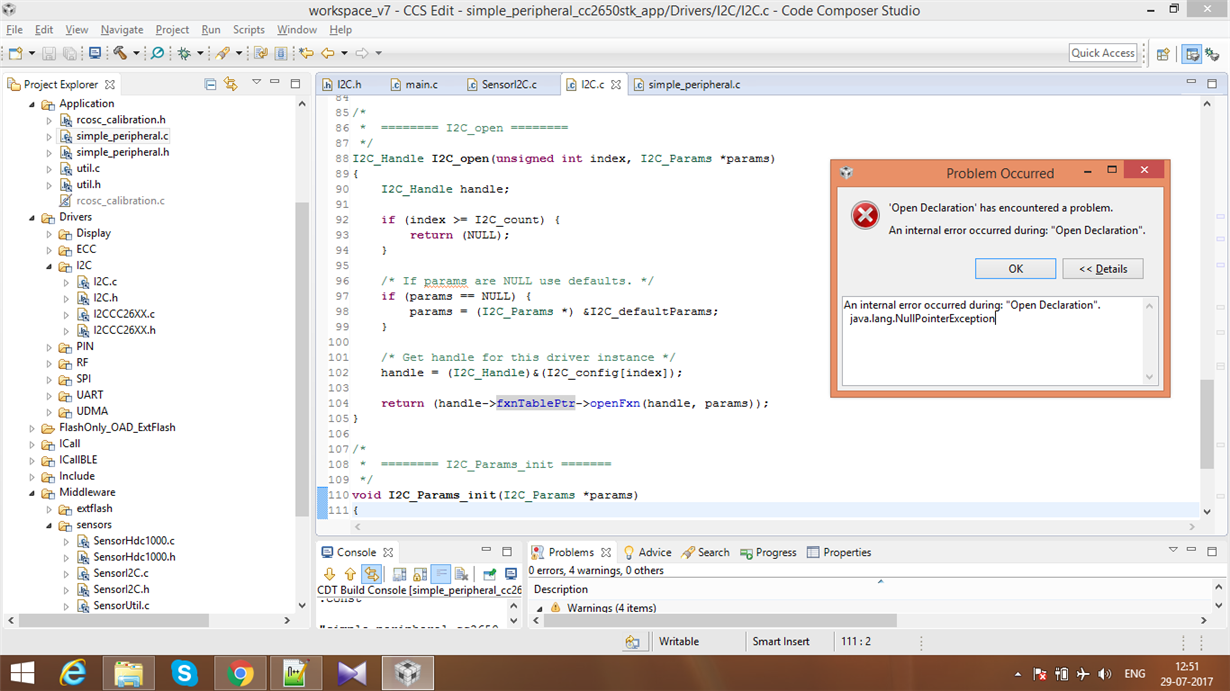Image resolution: width=1230 pixels, height=691 pixels.
Task: Click the crossed magnifier icon in toolbar
Action: (x=158, y=53)
